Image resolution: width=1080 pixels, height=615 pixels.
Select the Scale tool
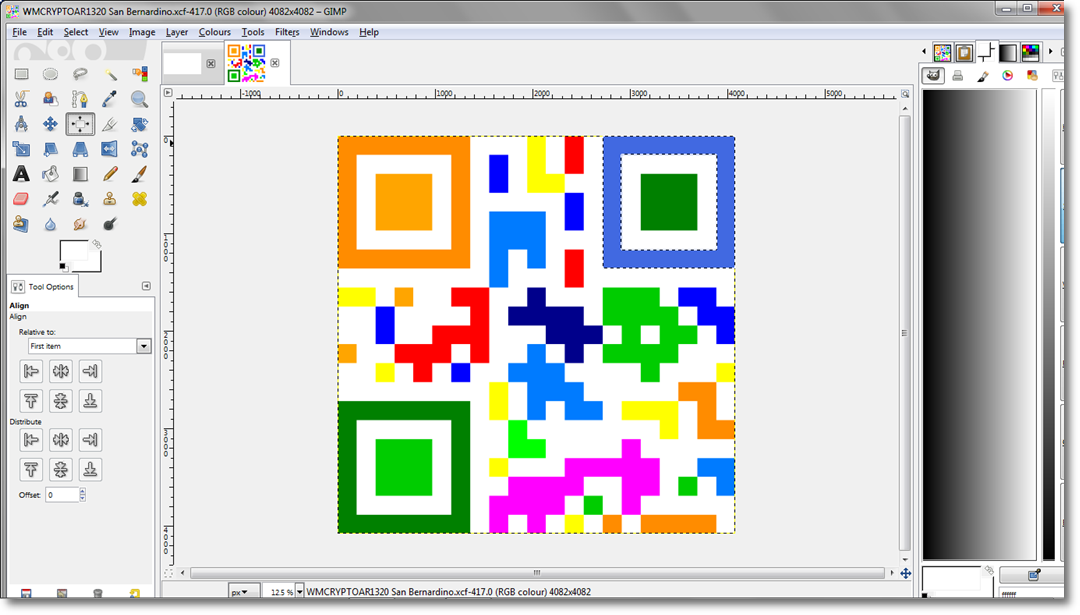tap(21, 149)
